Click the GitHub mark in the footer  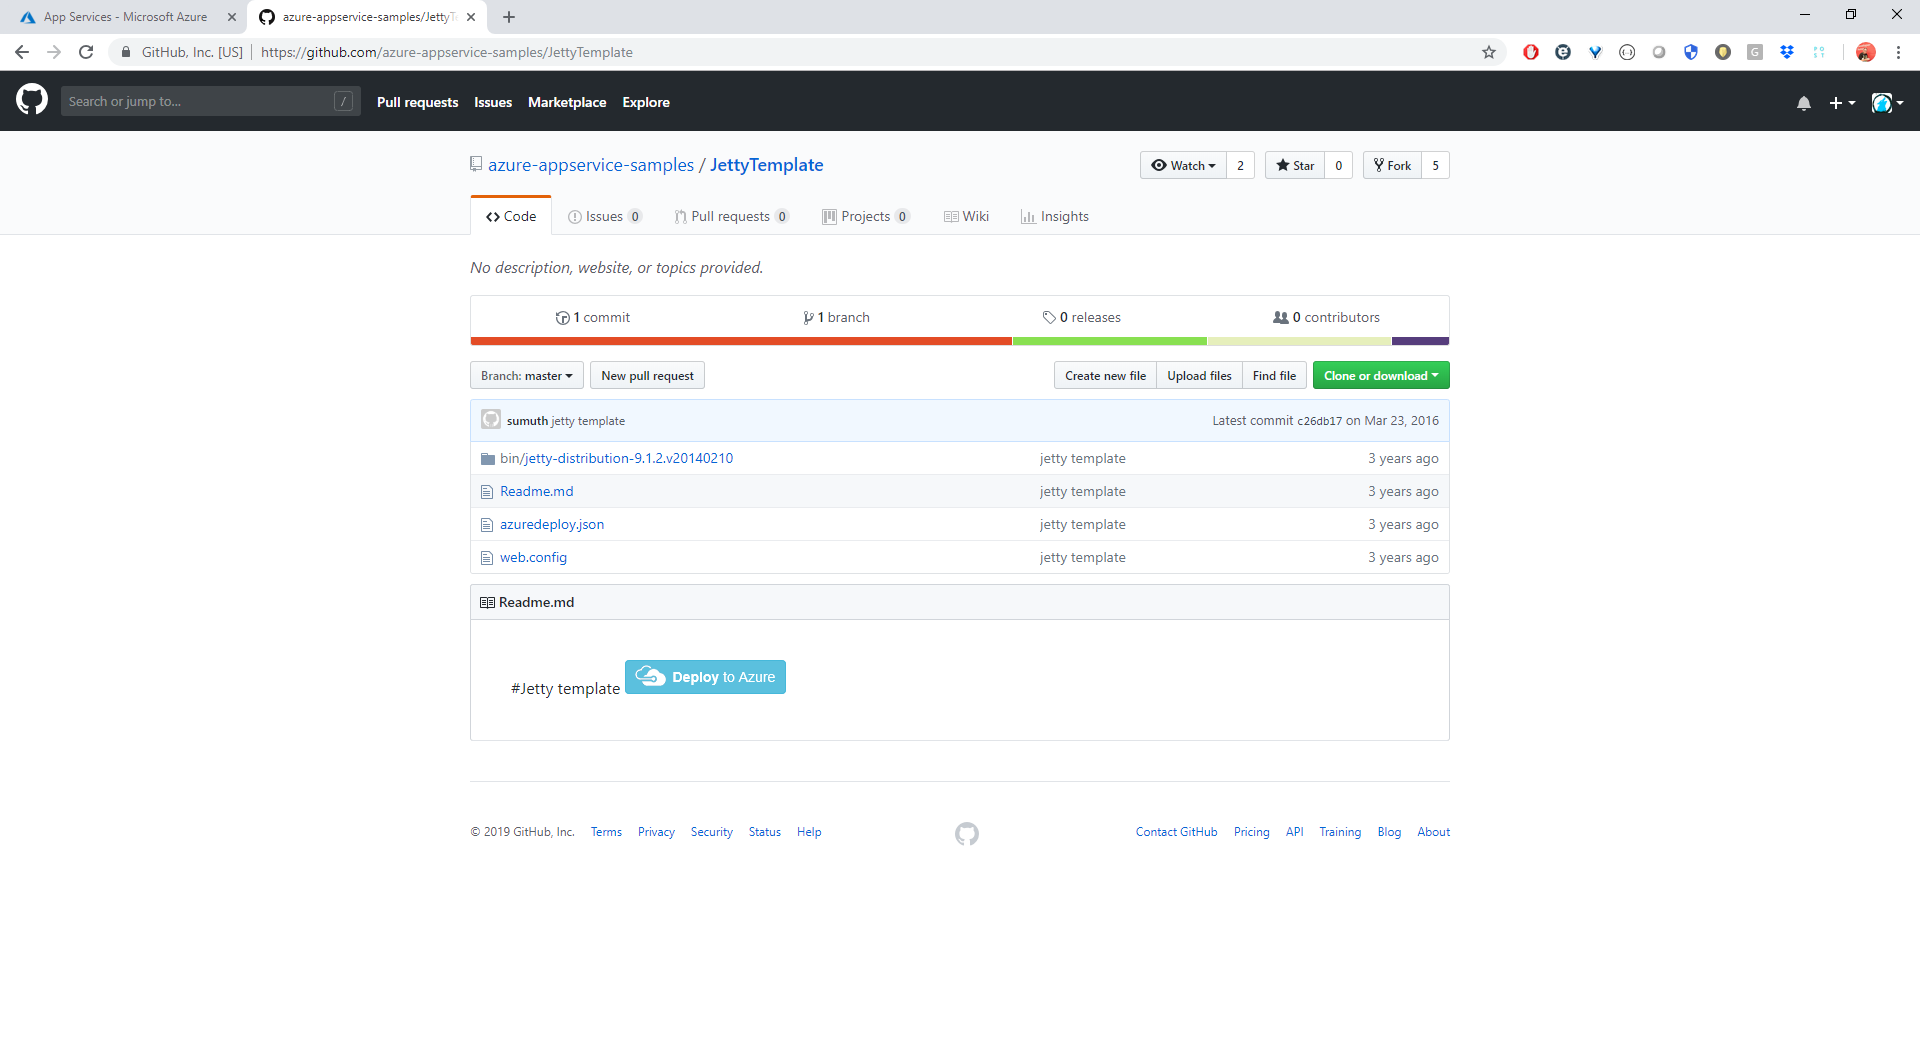[967, 833]
